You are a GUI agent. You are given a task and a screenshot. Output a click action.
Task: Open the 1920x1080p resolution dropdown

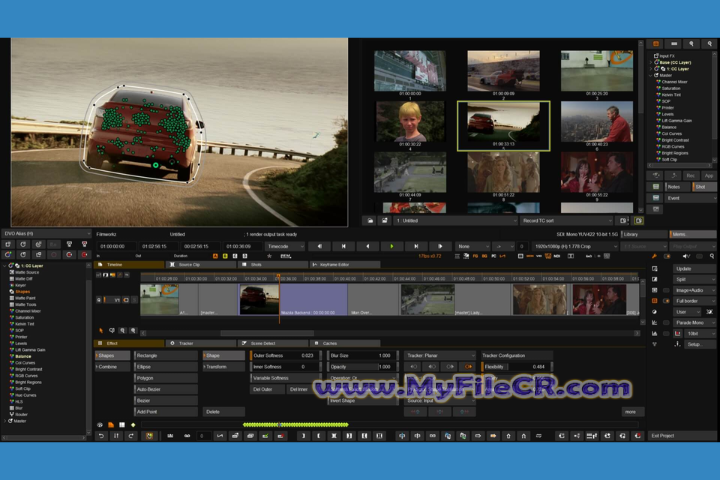pyautogui.click(x=574, y=246)
